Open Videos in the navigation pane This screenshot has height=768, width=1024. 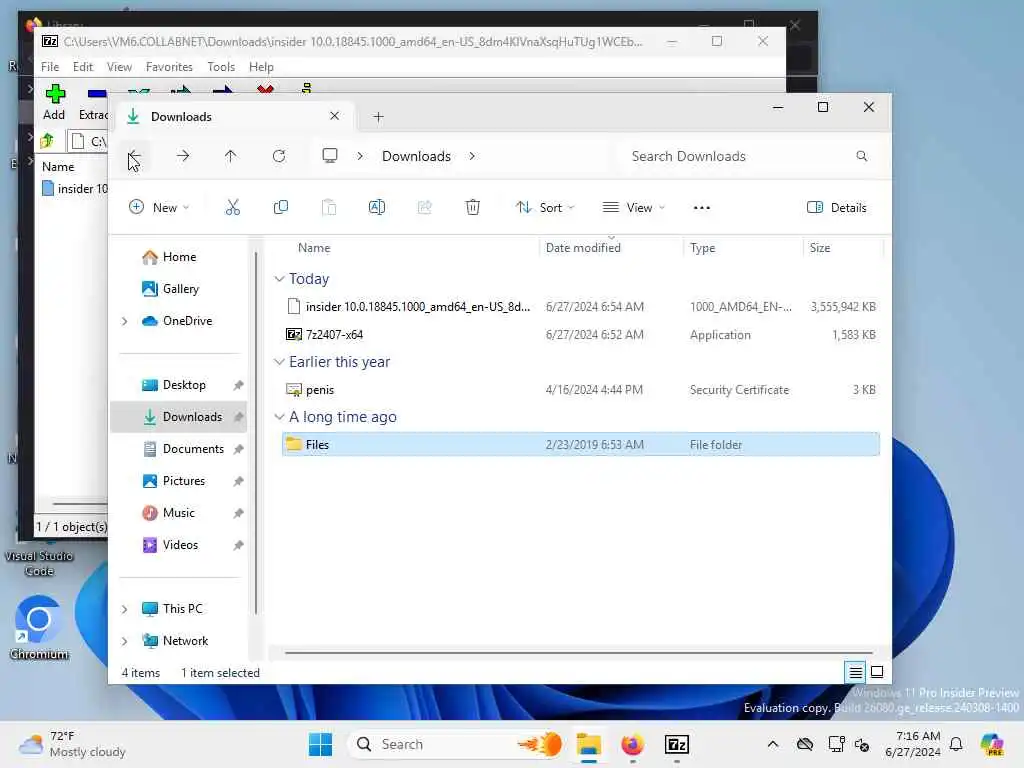tap(180, 545)
